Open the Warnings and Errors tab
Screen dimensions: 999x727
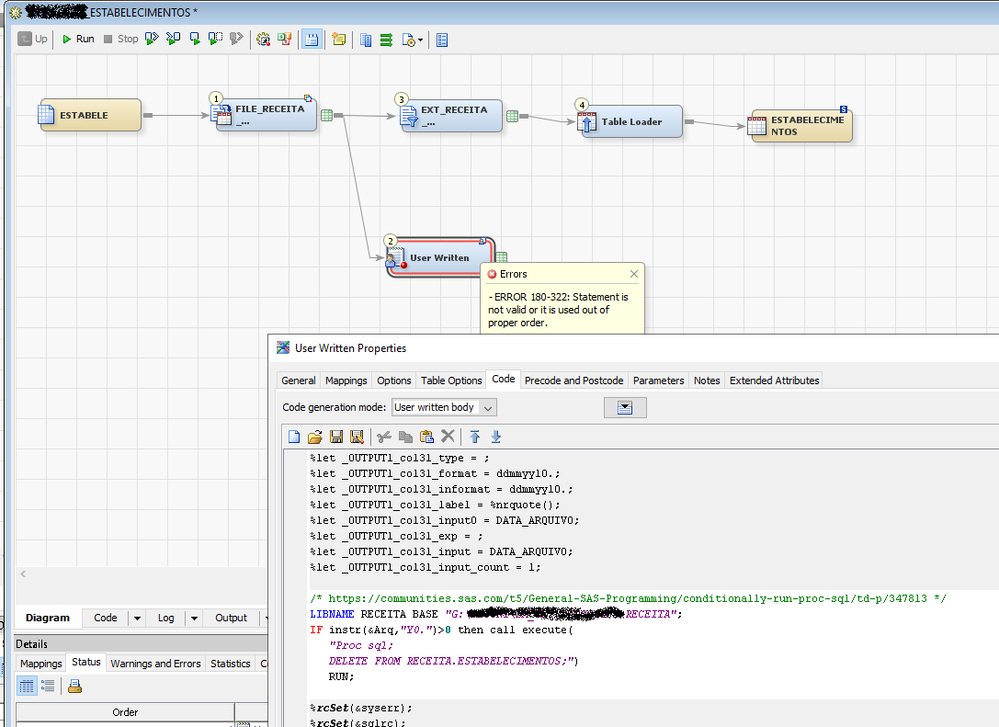pos(155,663)
